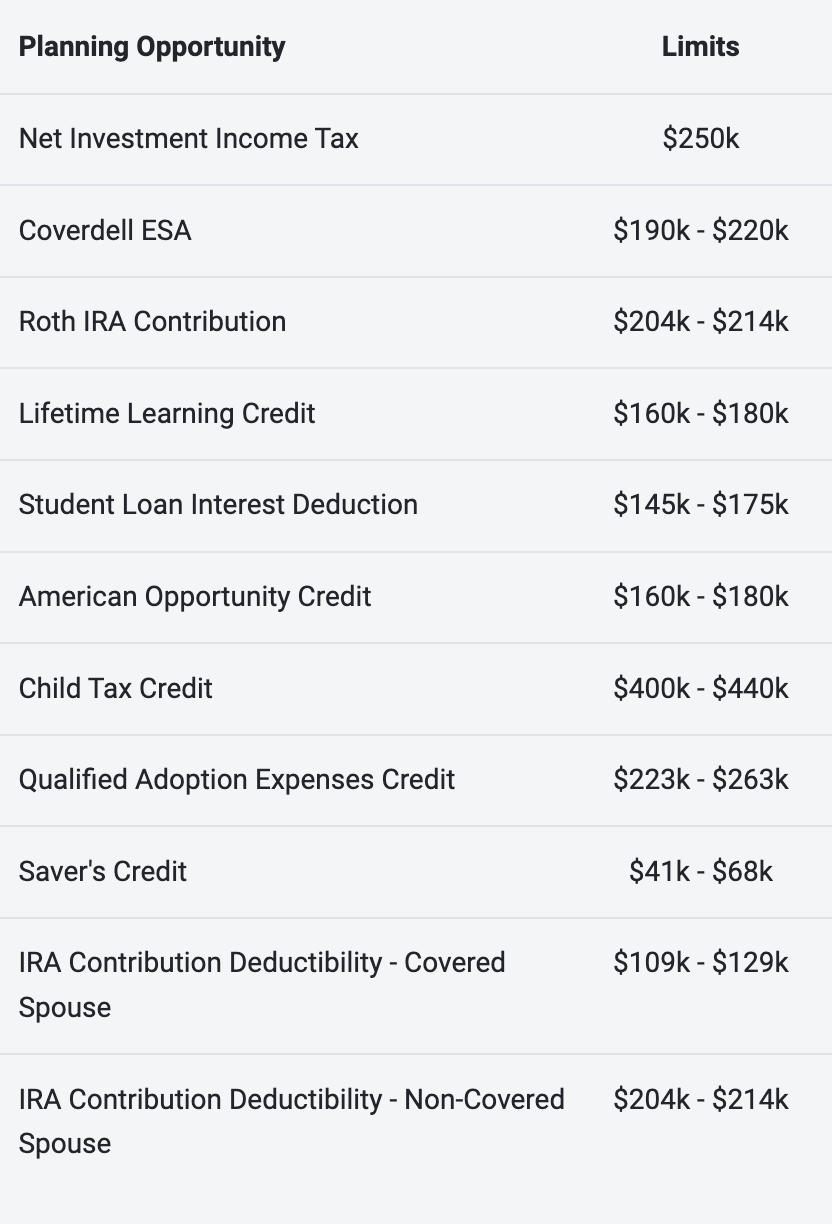832x1224 pixels.
Task: Select the Coverdell ESA row label
Action: (105, 231)
